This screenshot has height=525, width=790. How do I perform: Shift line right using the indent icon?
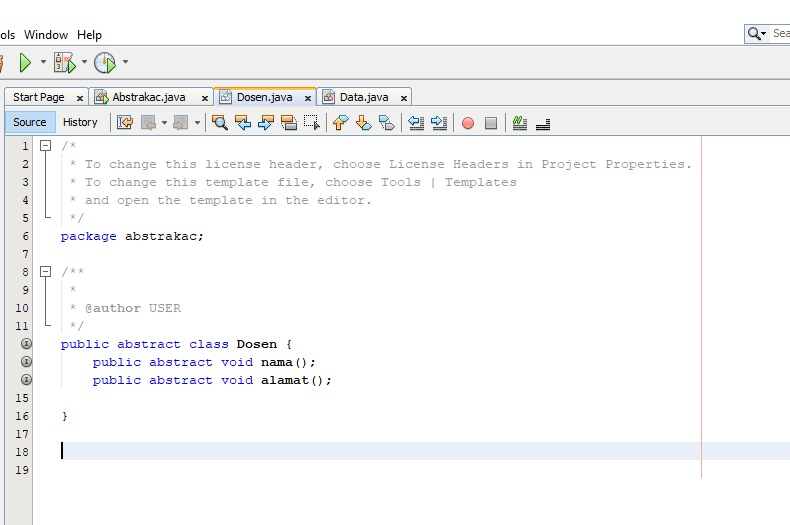(439, 123)
